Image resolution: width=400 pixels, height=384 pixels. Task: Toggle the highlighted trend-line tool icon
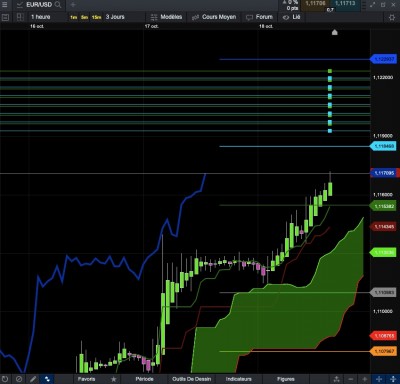click(x=47, y=379)
